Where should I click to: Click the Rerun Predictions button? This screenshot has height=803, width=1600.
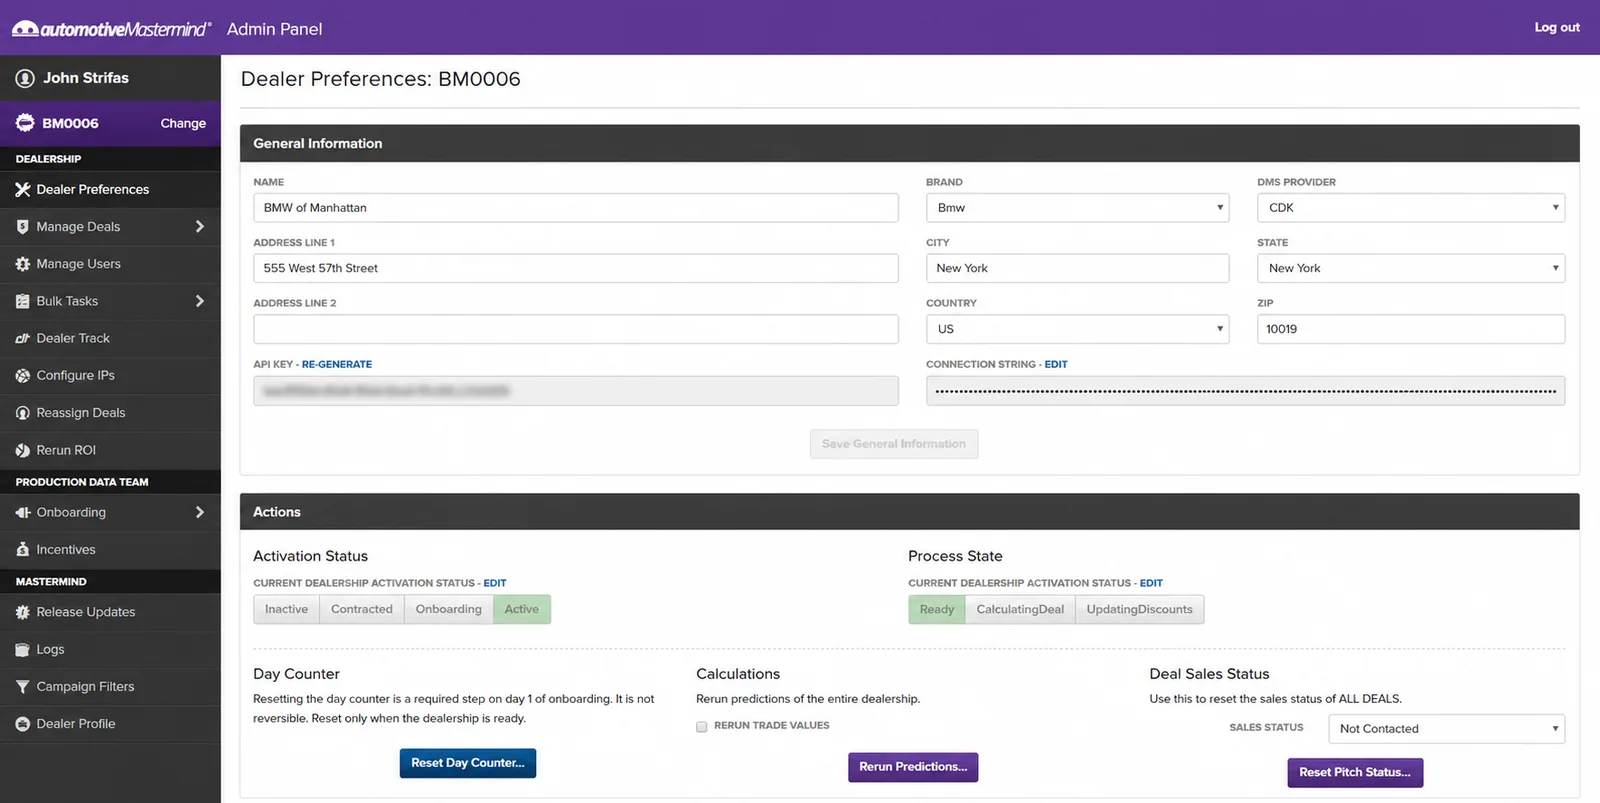pos(913,767)
